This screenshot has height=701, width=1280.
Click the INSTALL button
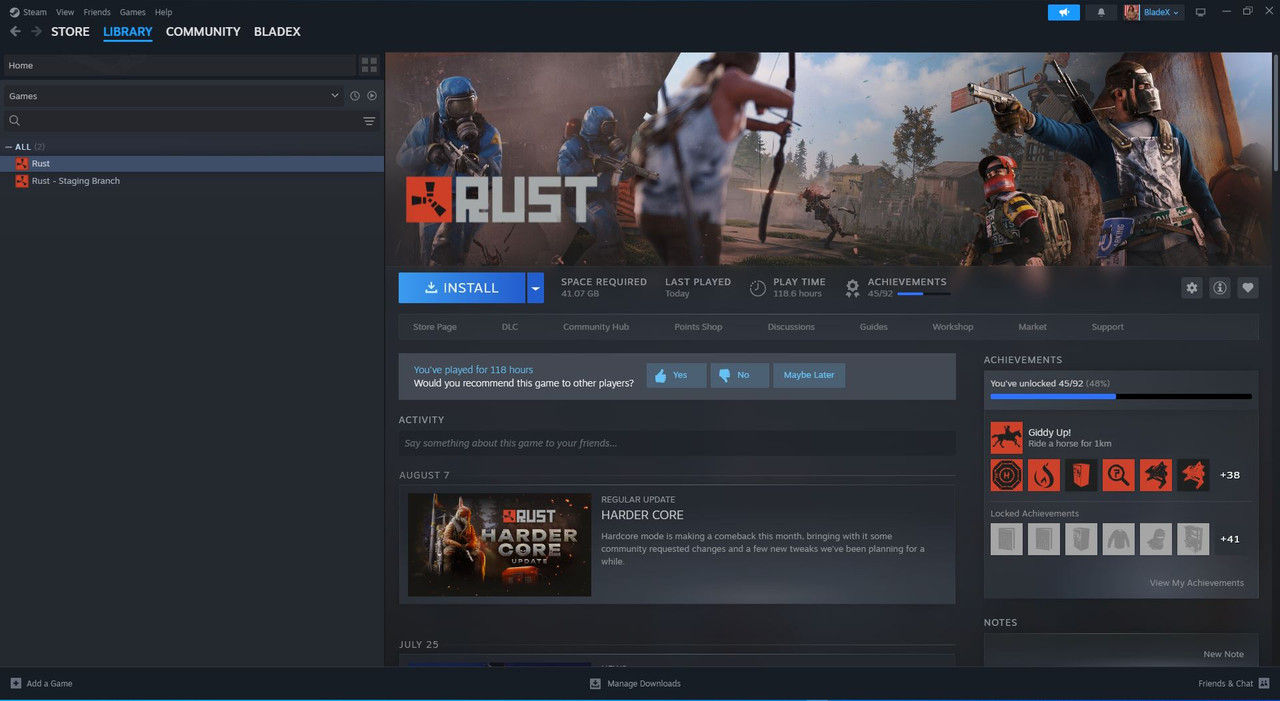coord(462,288)
